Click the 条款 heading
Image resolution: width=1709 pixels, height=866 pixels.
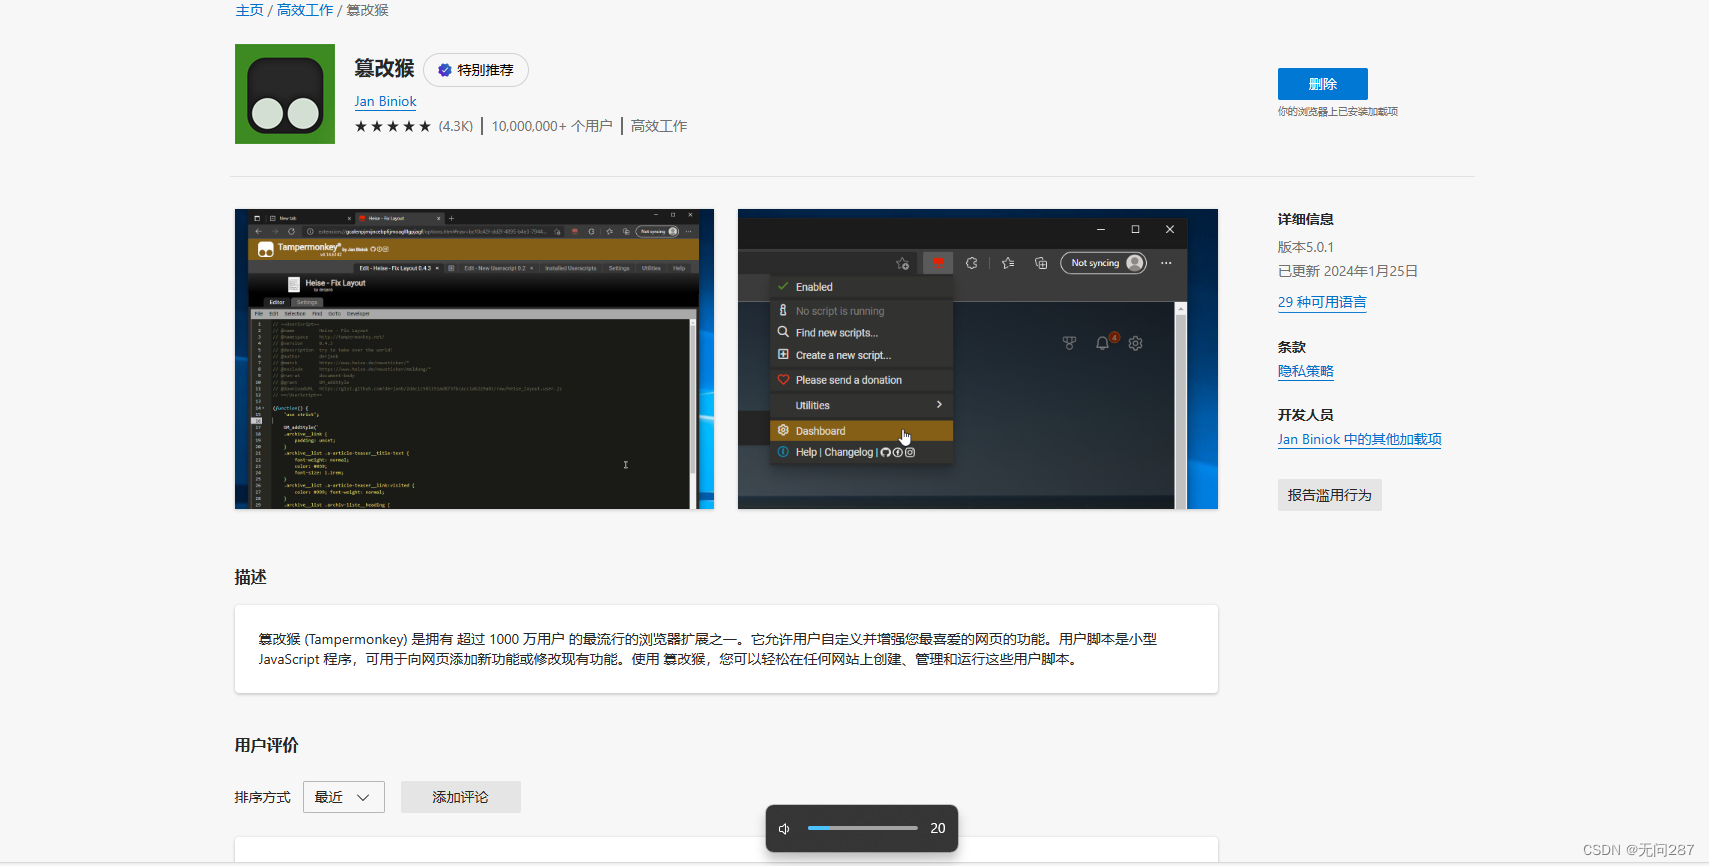pyautogui.click(x=1291, y=347)
